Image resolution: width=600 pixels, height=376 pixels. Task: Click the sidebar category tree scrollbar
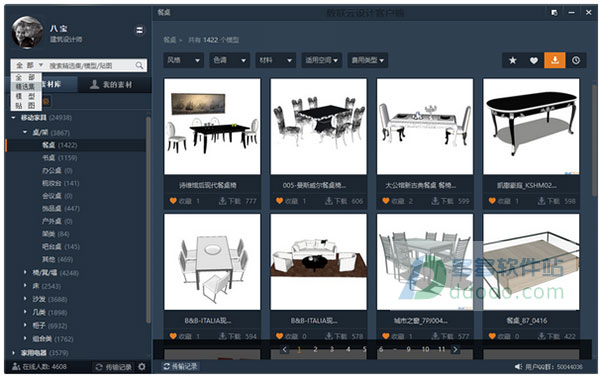pyautogui.click(x=148, y=220)
